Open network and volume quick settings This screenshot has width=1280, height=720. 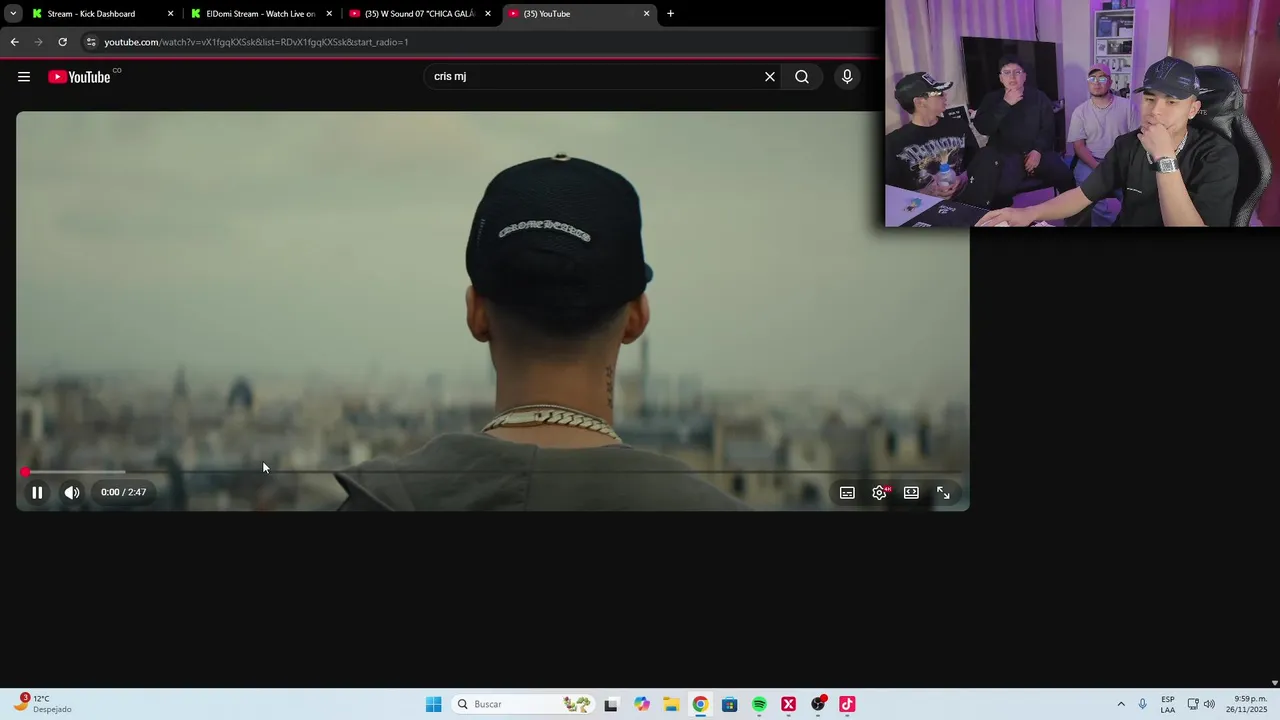(x=1201, y=704)
